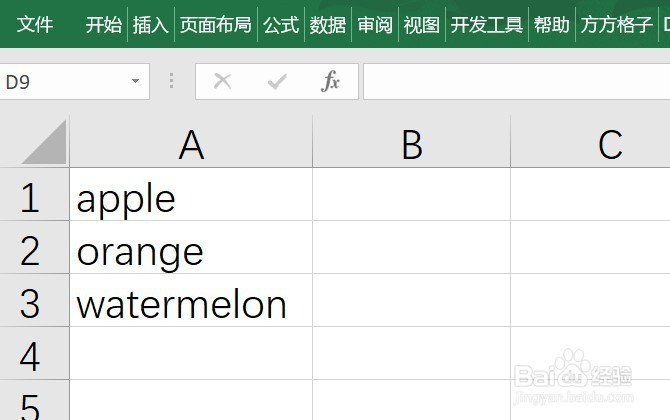This screenshot has height=420, width=670.
Task: Expand the Name Box dropdown arrow
Action: coord(135,81)
